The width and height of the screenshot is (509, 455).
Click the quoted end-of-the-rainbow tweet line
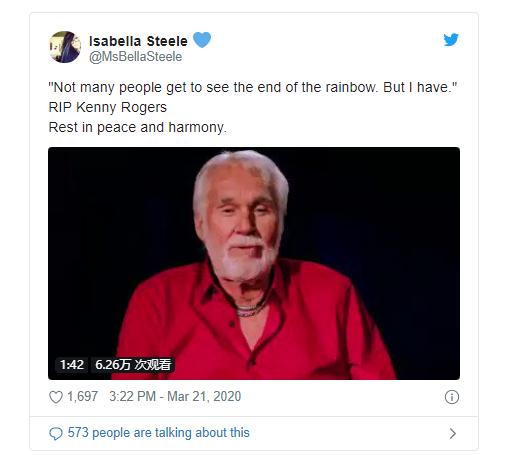253,88
